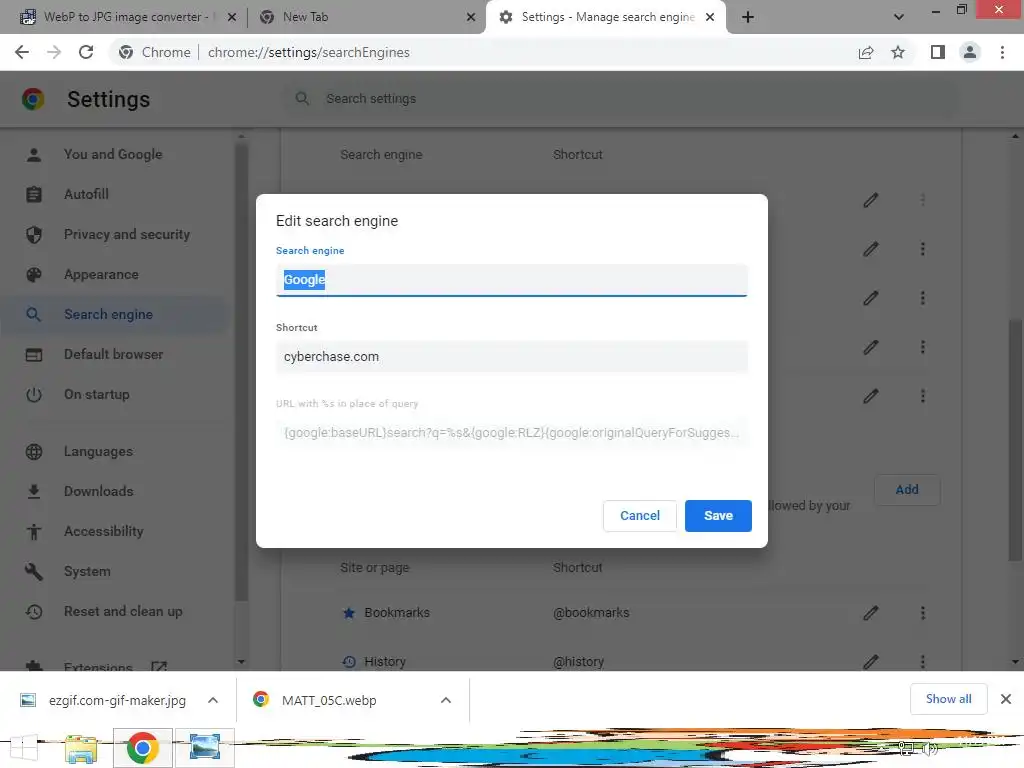The height and width of the screenshot is (768, 1024).
Task: Open You and Google settings
Action: pos(113,154)
